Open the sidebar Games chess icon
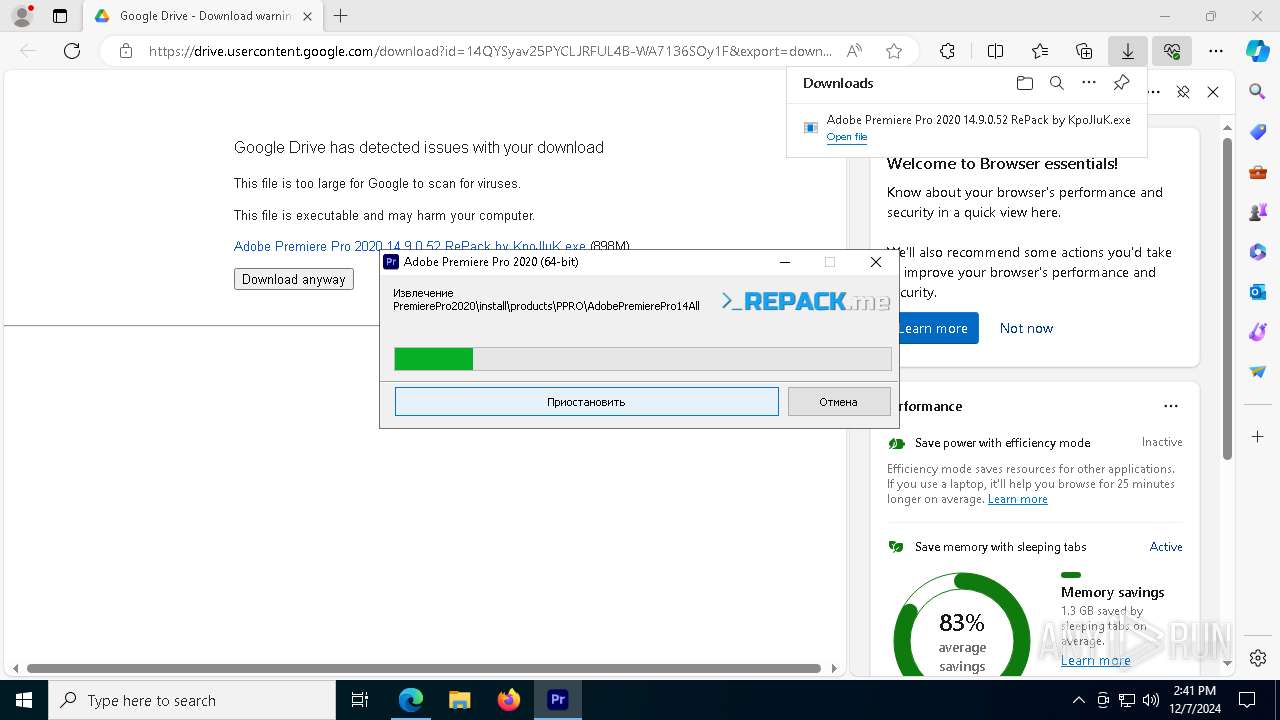Screen dimensions: 1280x720 [x=1258, y=212]
